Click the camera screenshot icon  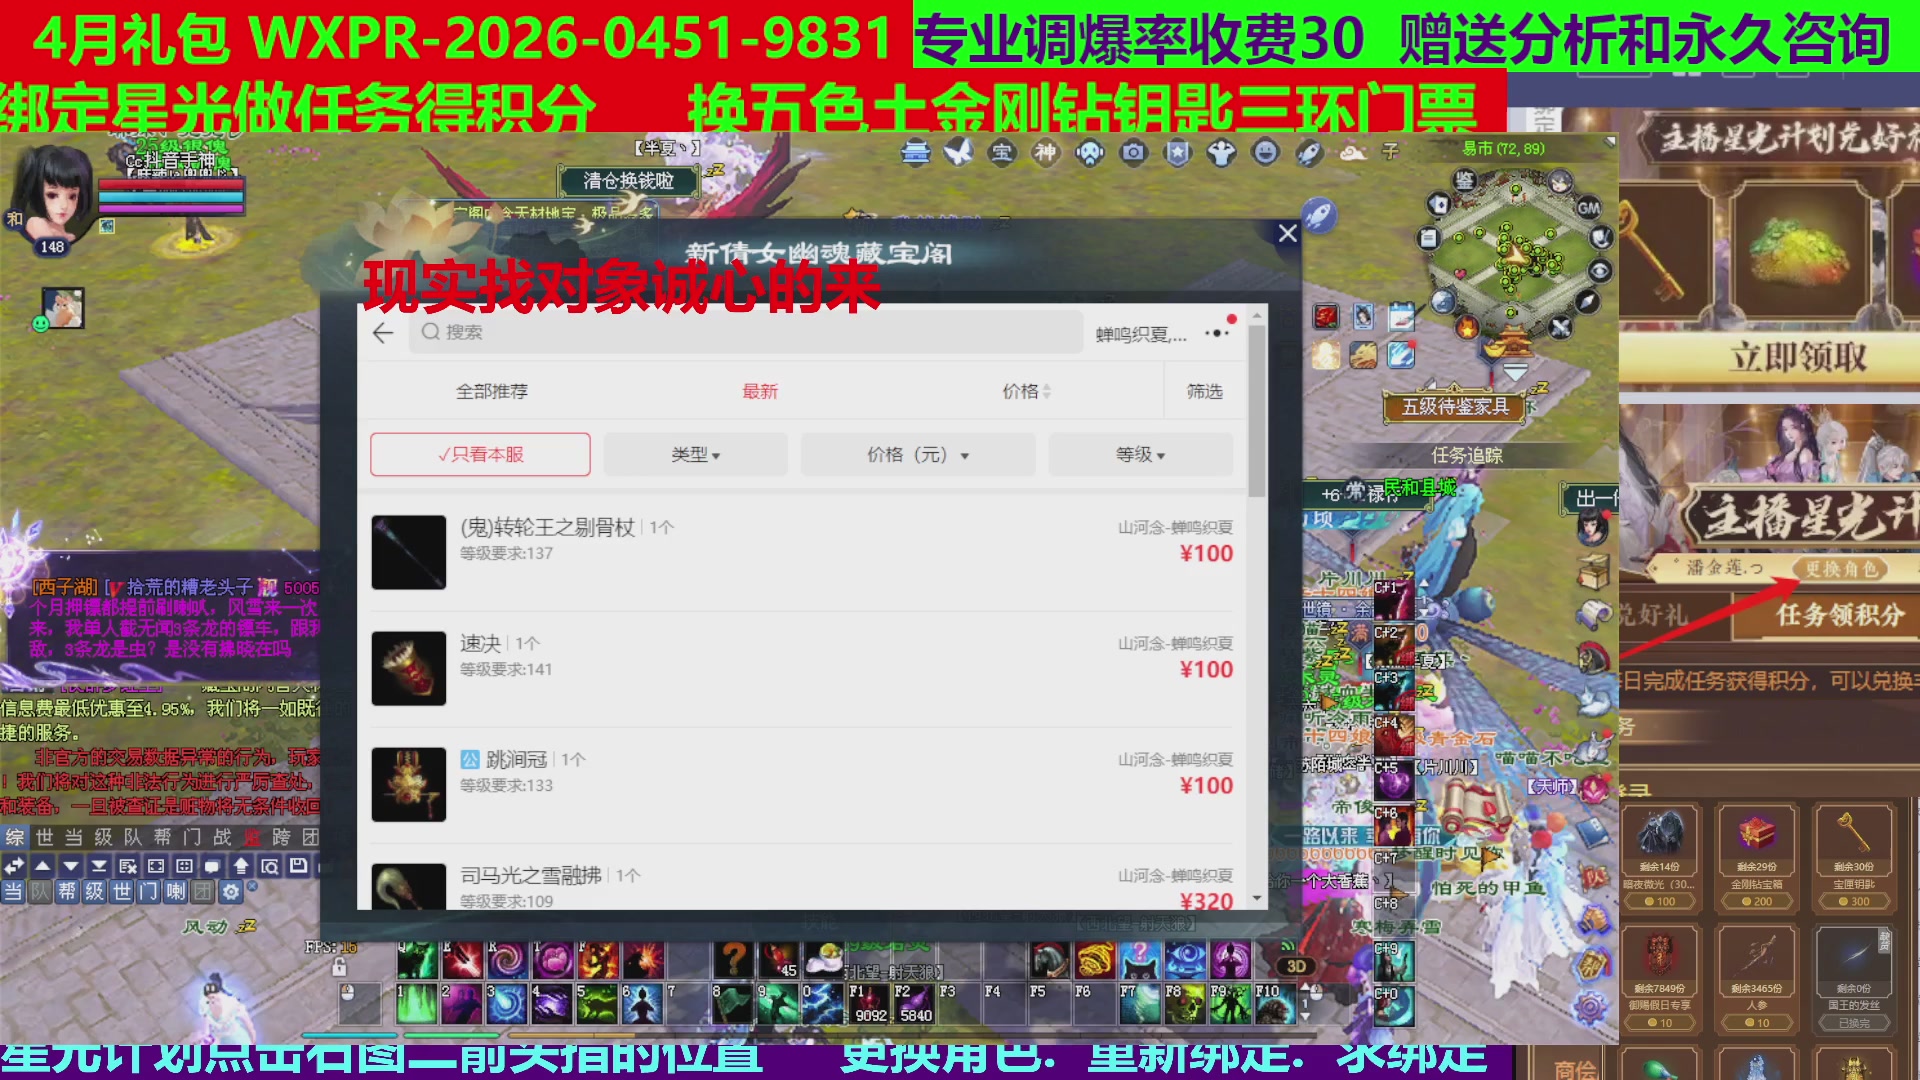coord(1133,152)
